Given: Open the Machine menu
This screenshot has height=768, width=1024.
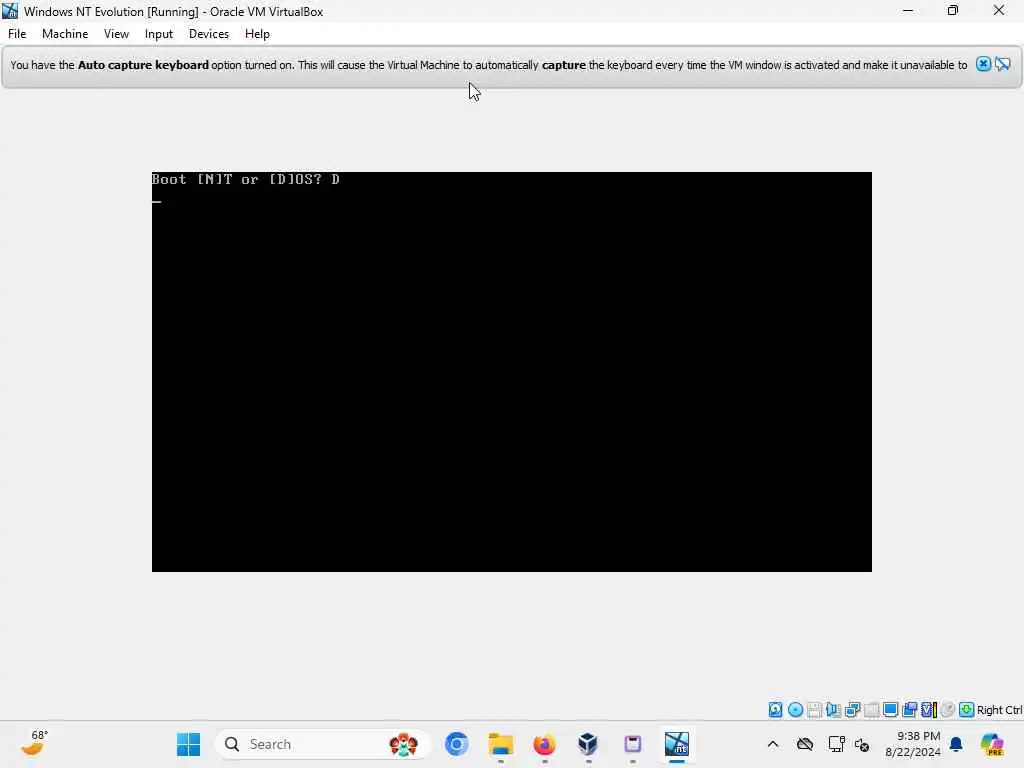Looking at the screenshot, I should point(65,34).
